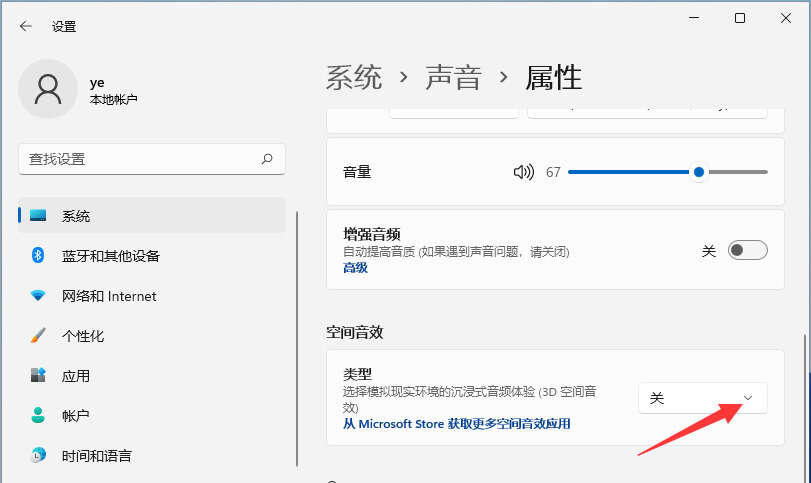Click the back arrow in Settings header
This screenshot has width=811, height=483.
point(25,26)
